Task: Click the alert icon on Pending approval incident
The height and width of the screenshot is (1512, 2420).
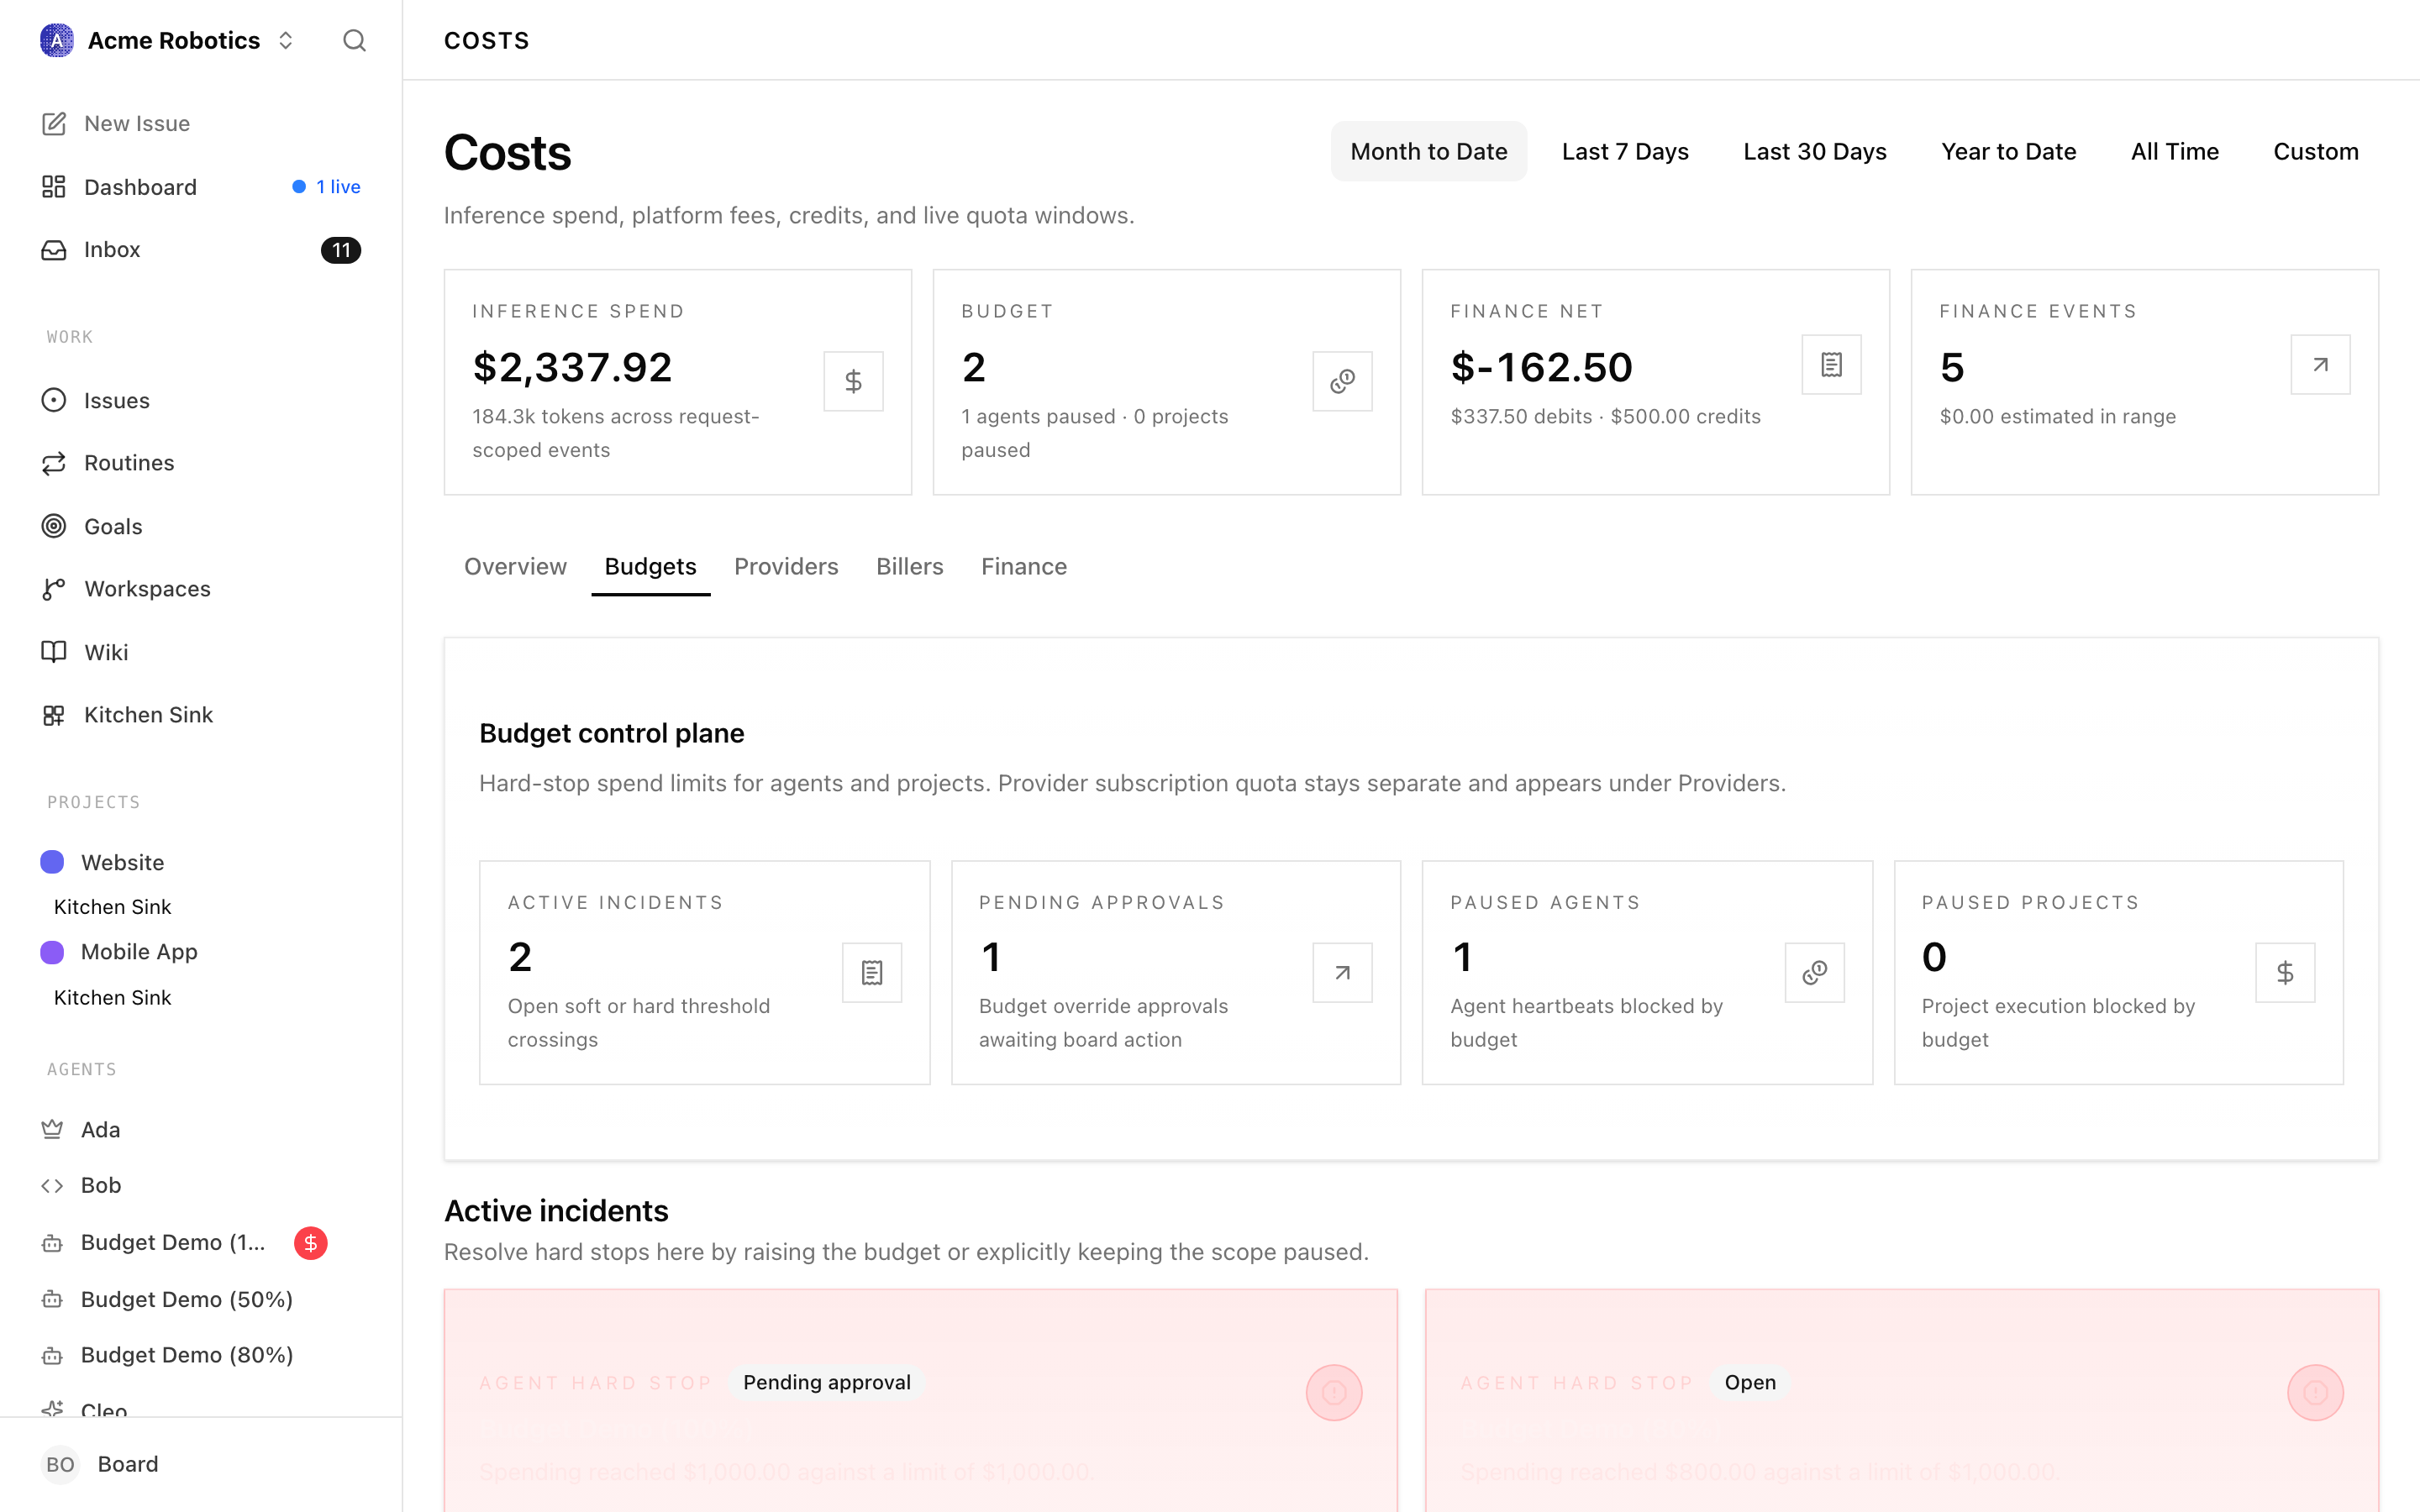Action: [1334, 1392]
